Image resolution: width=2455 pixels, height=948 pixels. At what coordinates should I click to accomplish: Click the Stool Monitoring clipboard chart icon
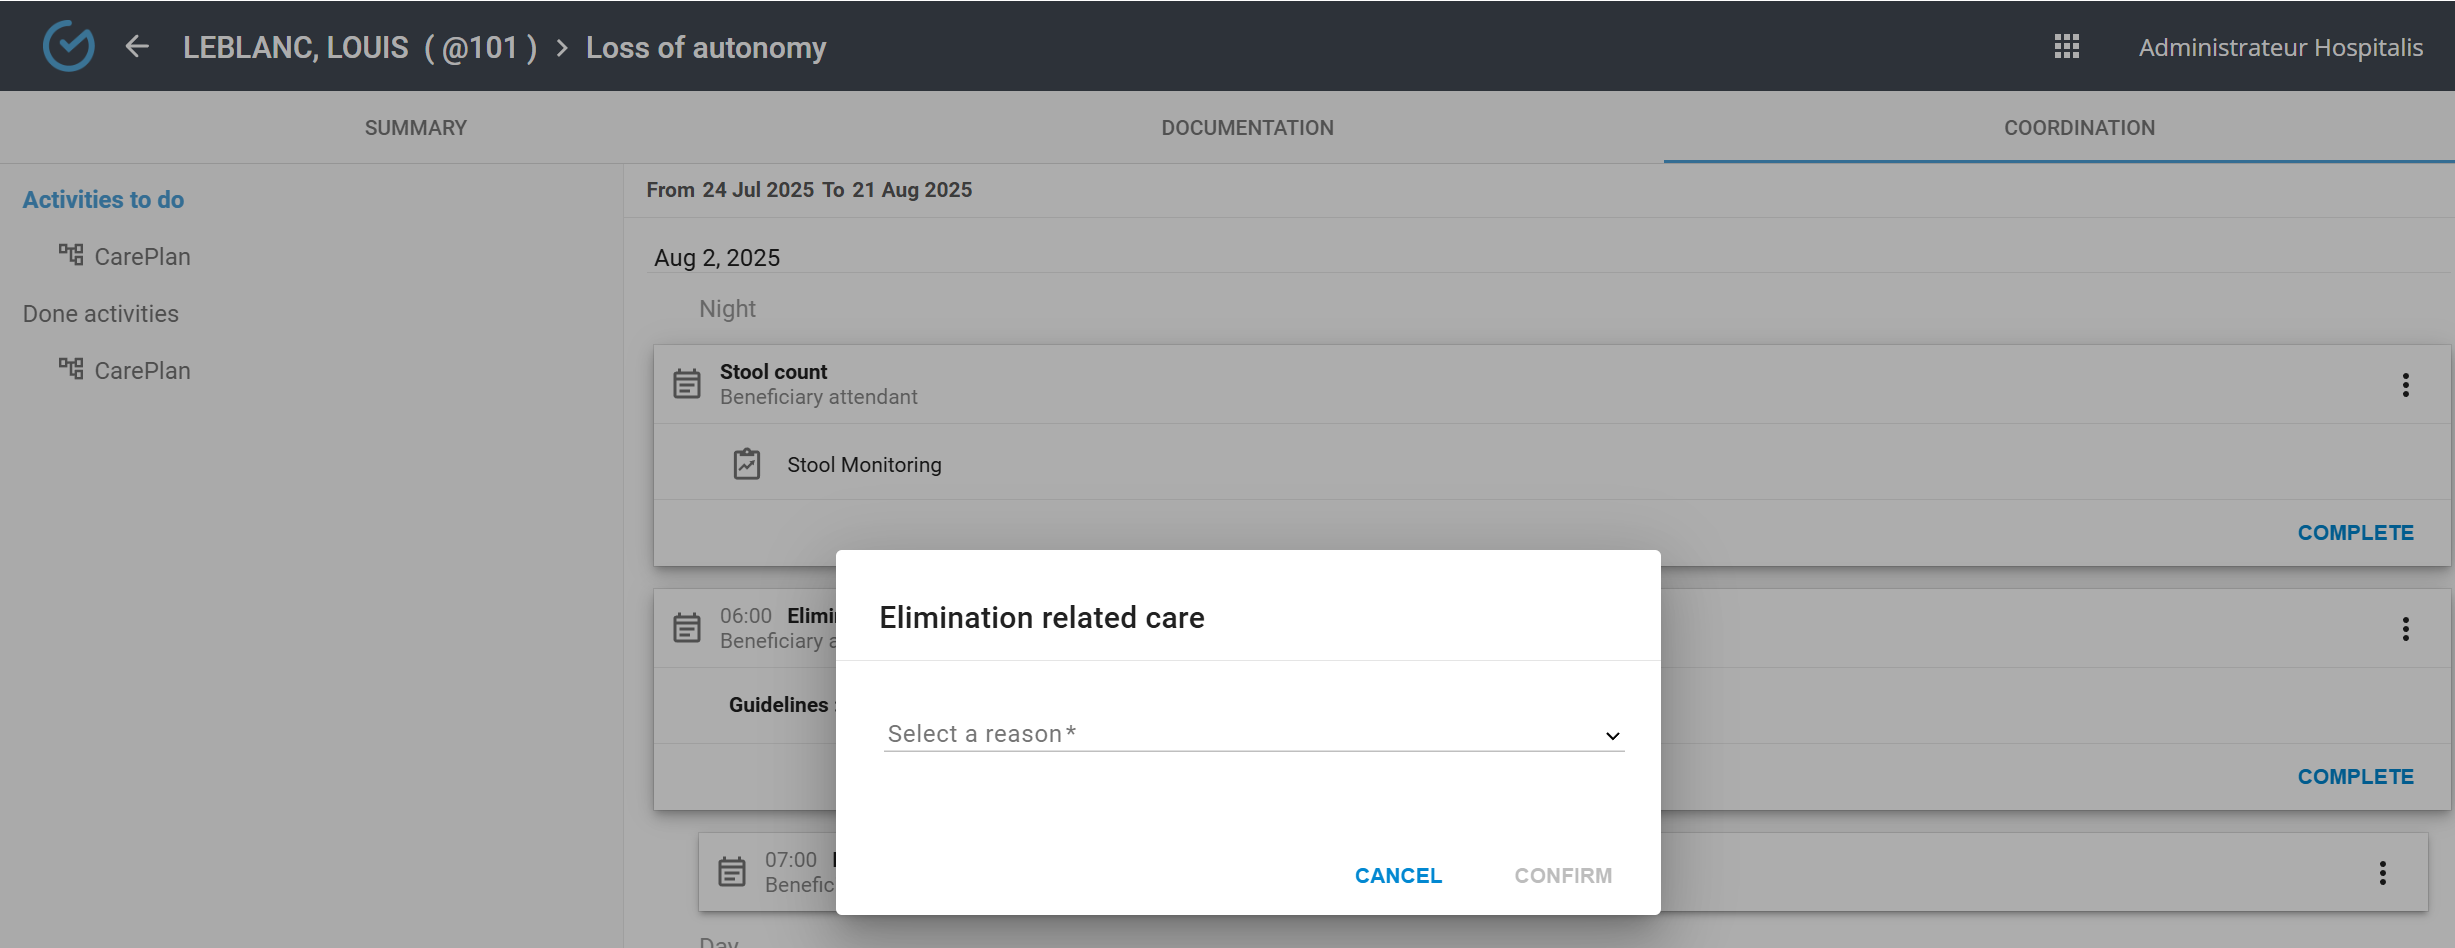(747, 464)
